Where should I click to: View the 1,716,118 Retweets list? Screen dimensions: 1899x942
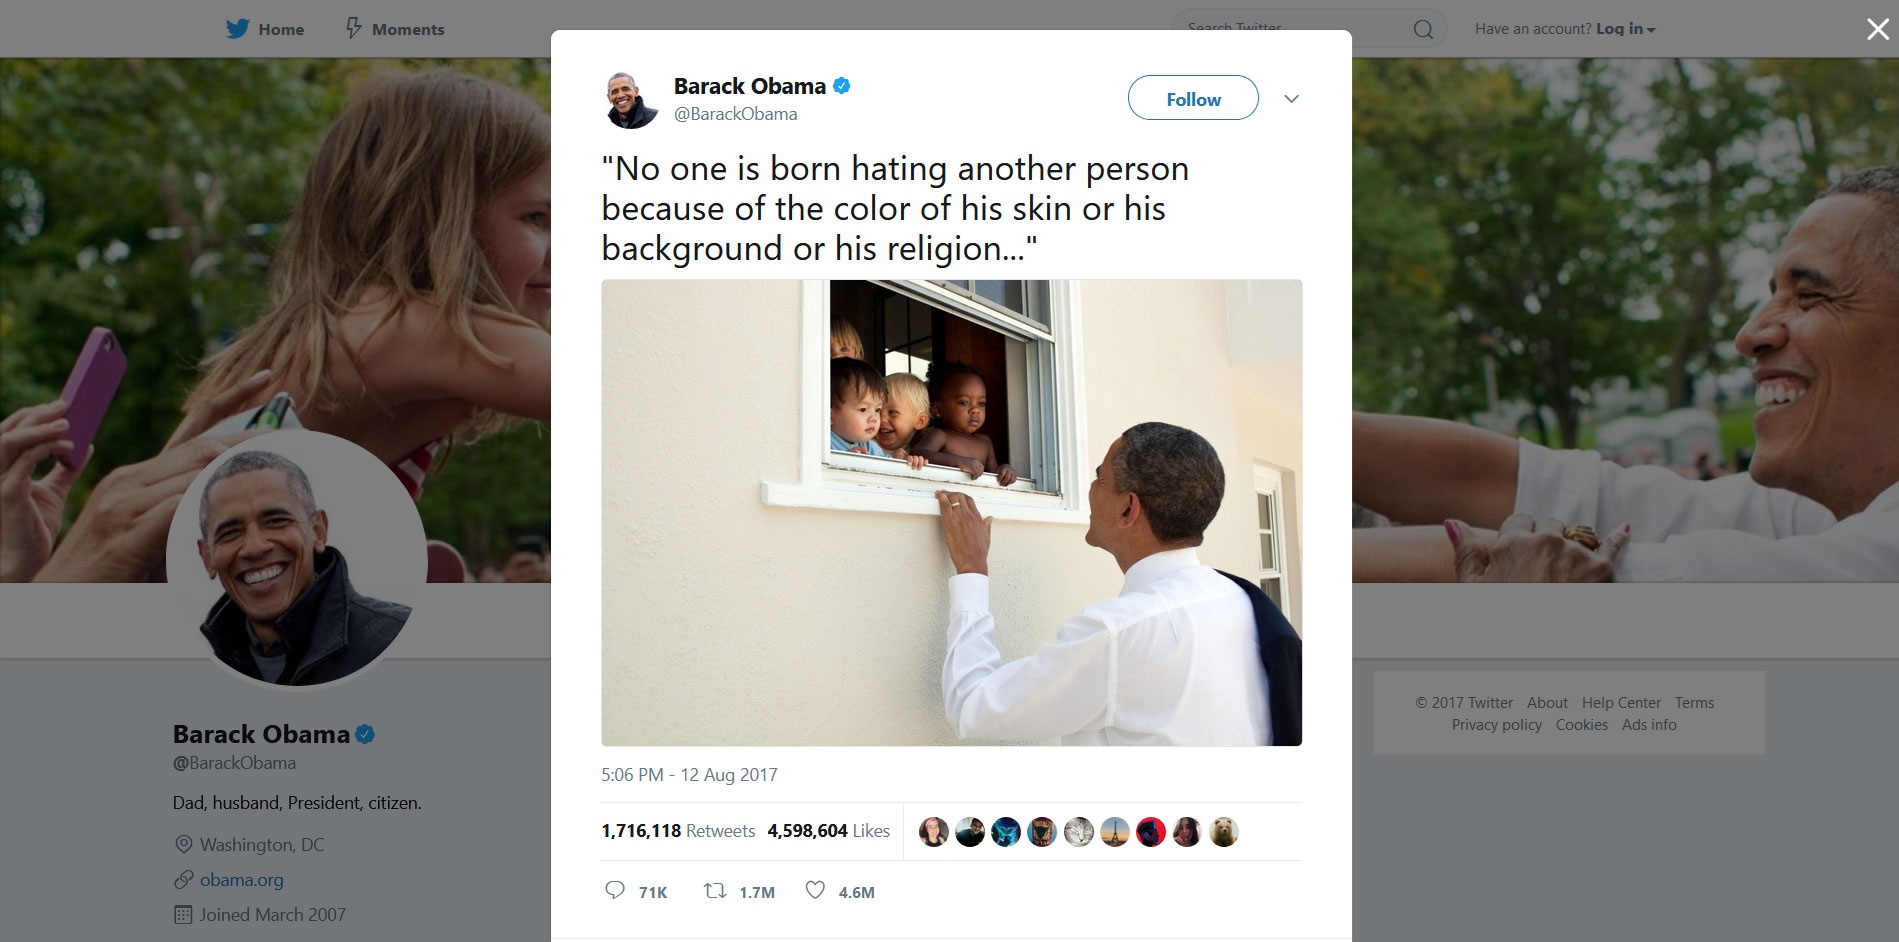point(678,831)
